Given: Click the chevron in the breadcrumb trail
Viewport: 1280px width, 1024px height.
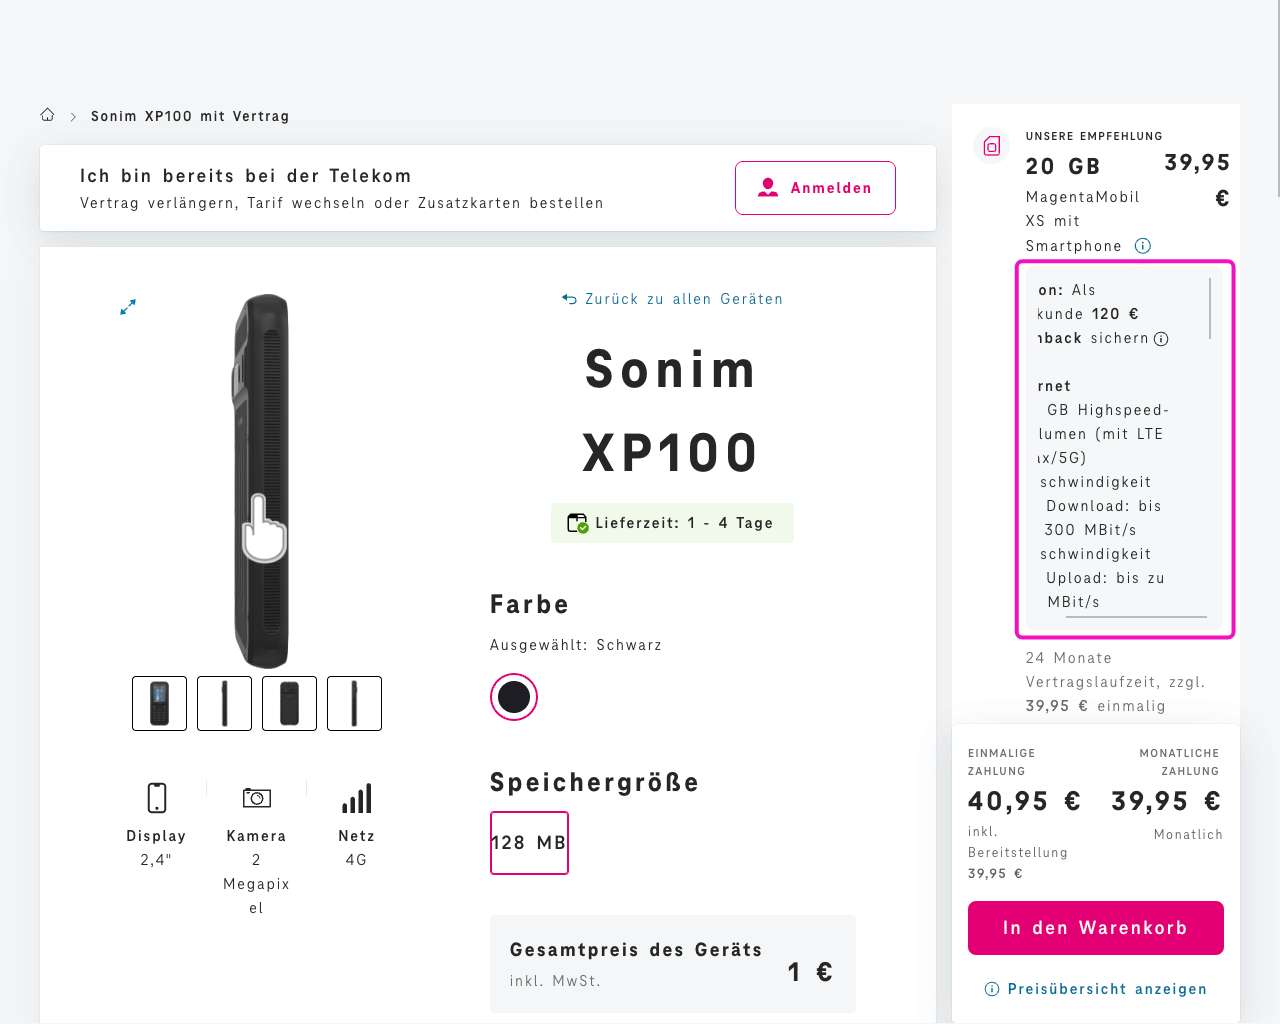Looking at the screenshot, I should tap(72, 115).
